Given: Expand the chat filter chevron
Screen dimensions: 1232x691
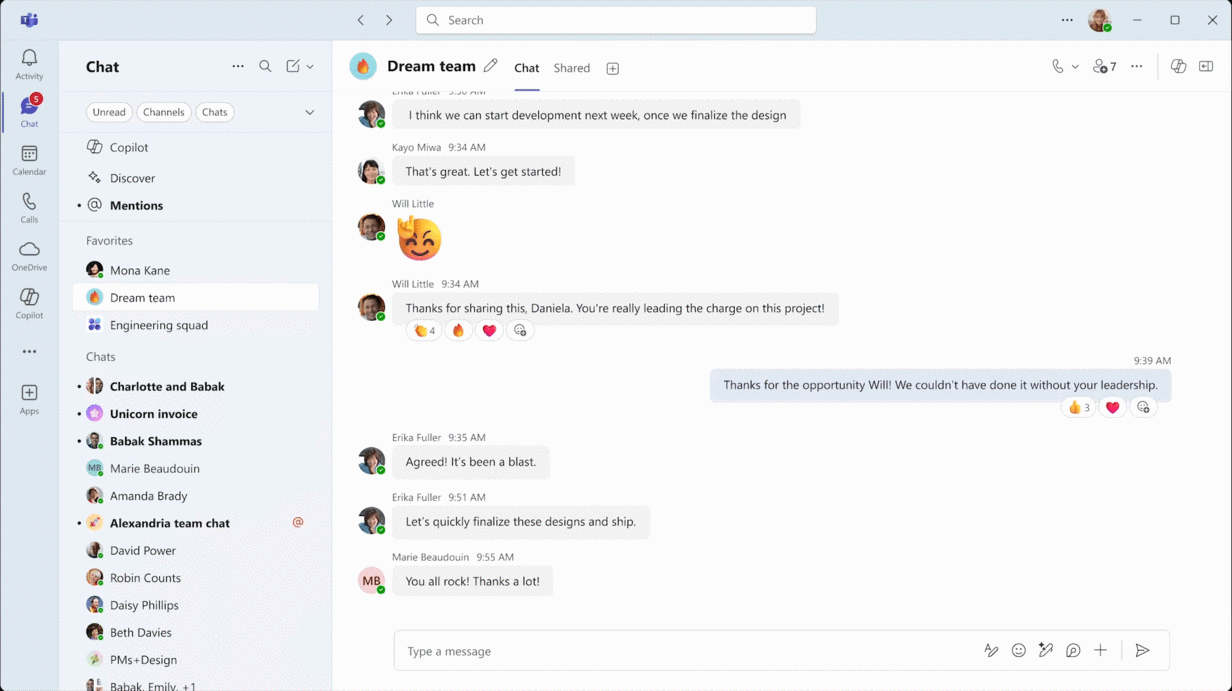Looking at the screenshot, I should pyautogui.click(x=309, y=112).
